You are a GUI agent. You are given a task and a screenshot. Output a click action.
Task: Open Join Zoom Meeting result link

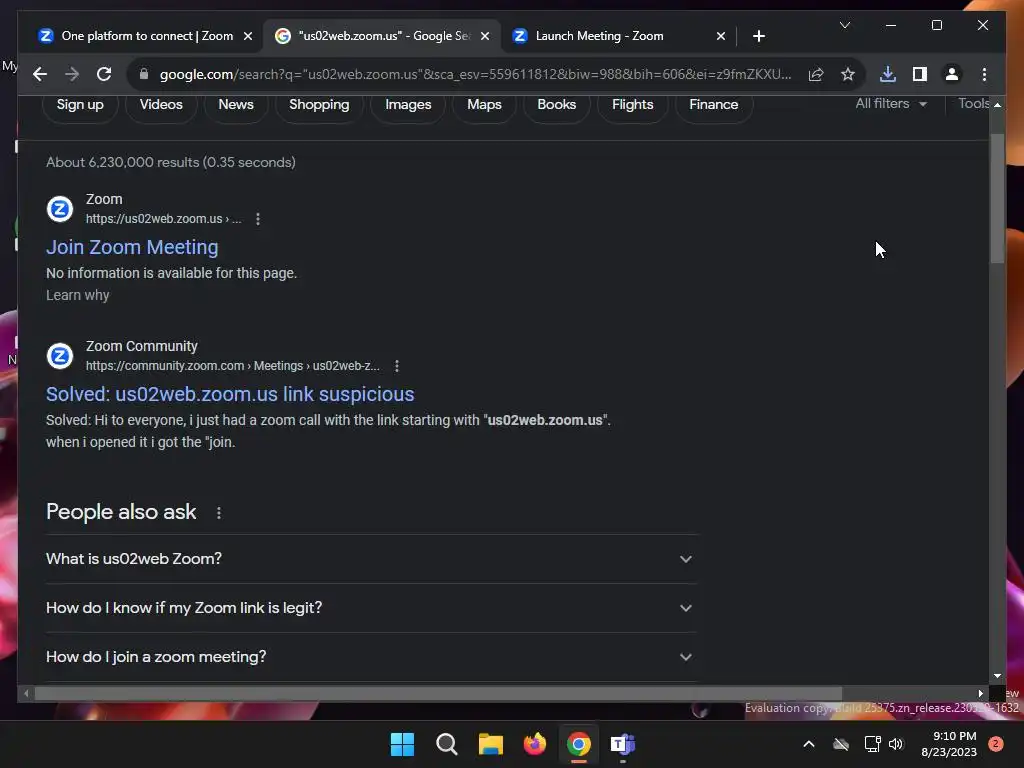[x=132, y=247]
